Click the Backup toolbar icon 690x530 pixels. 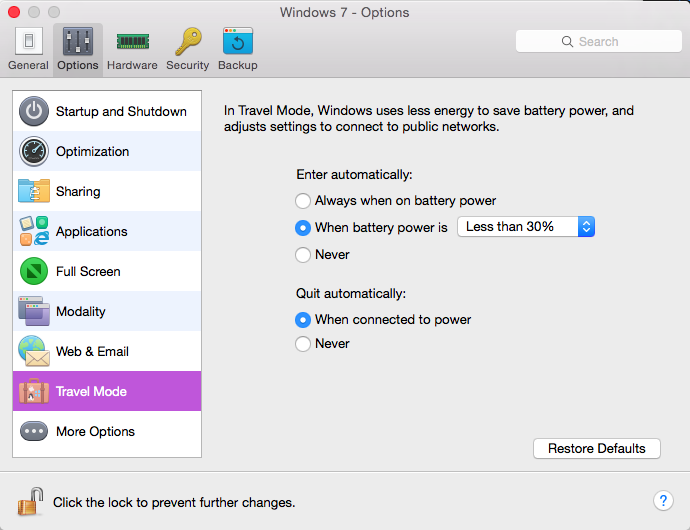(237, 42)
